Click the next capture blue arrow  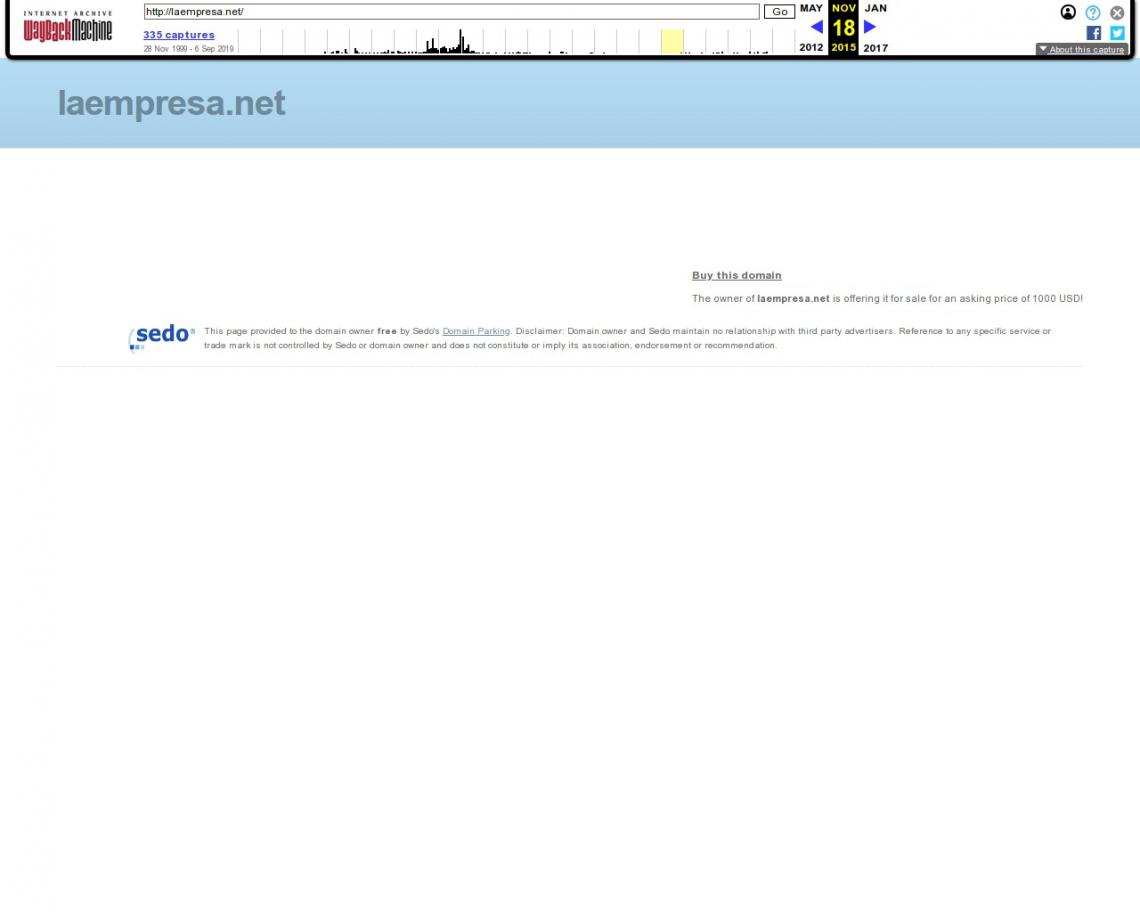(870, 27)
